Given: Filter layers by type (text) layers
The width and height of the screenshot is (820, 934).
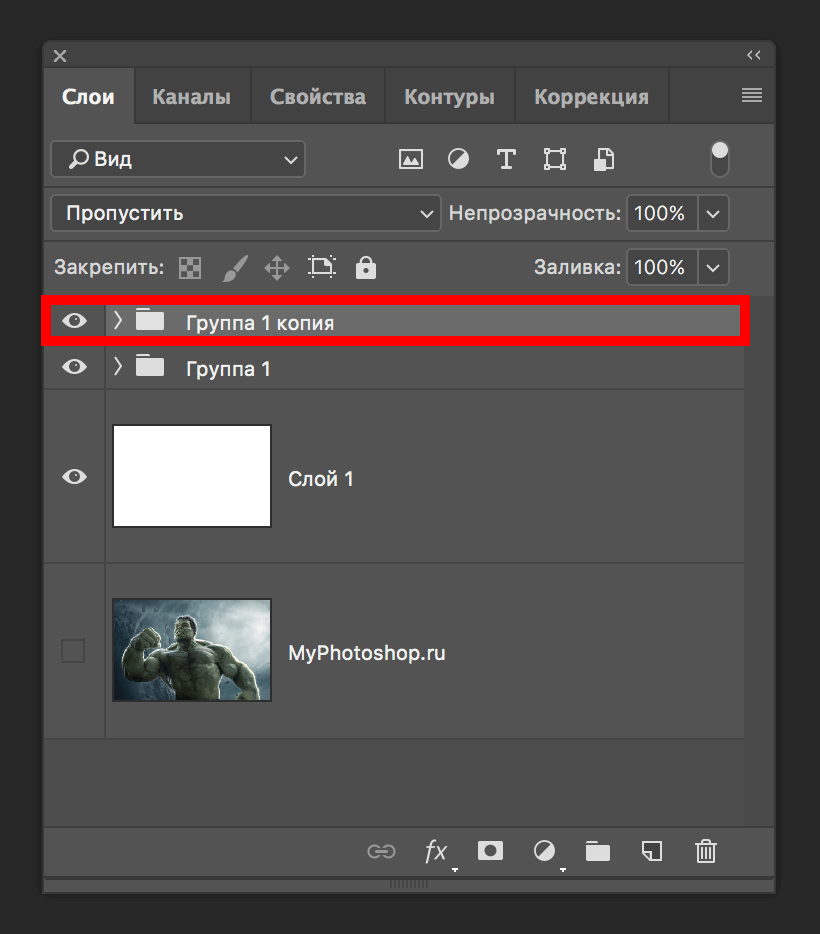Looking at the screenshot, I should coord(506,159).
